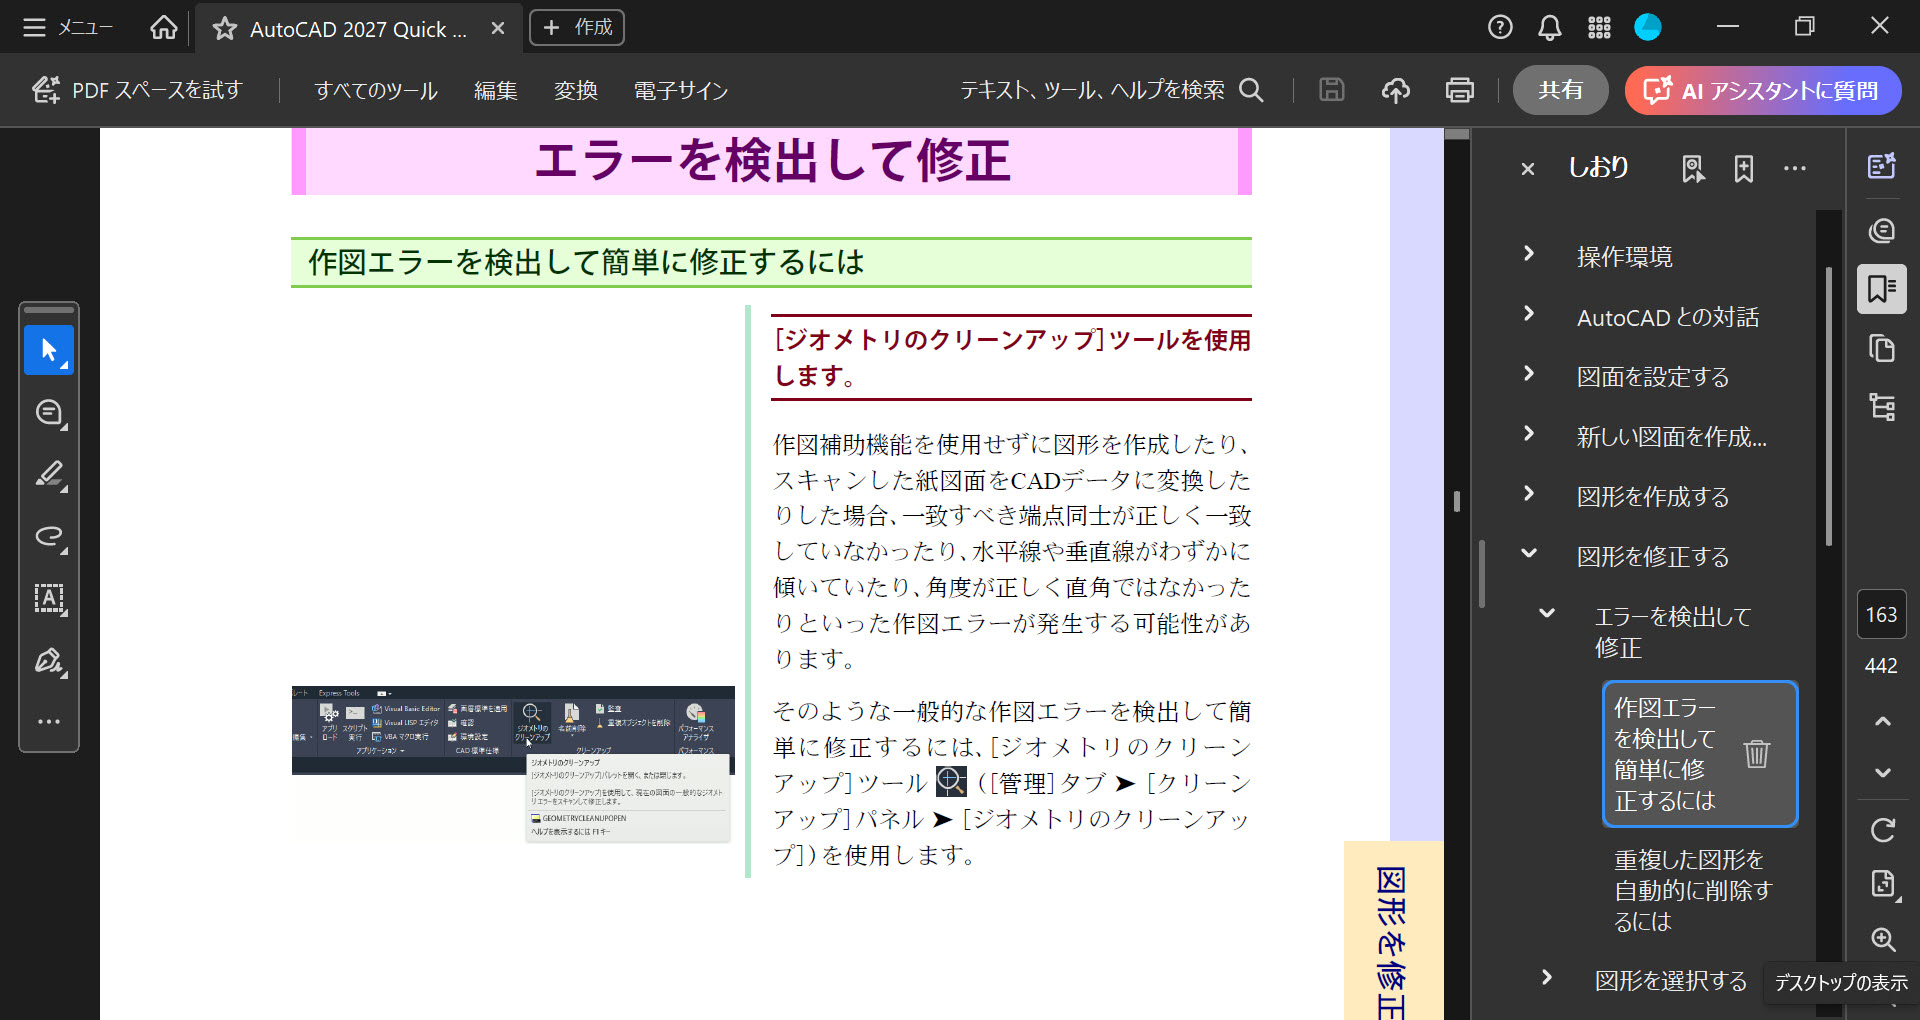Choose the highlighter pen tool

(x=49, y=474)
